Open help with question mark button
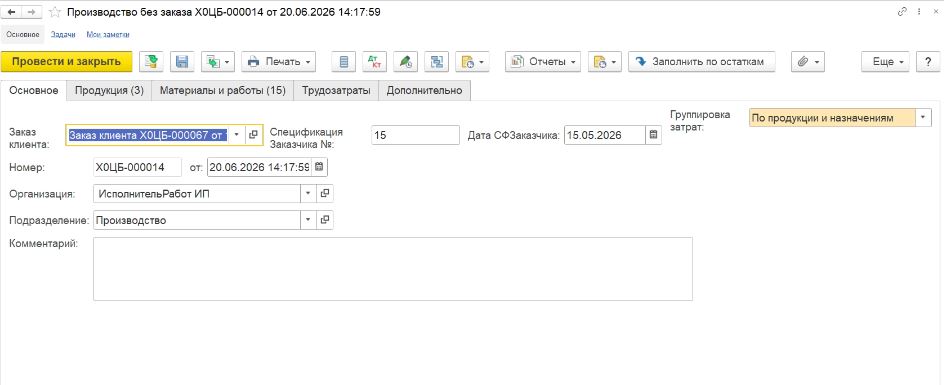Image resolution: width=944 pixels, height=385 pixels. [928, 61]
